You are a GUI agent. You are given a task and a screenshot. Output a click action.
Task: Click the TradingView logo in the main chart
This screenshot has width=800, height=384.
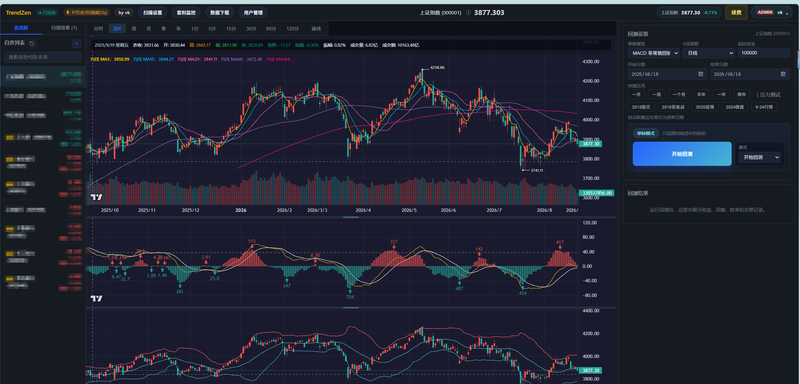tap(95, 197)
